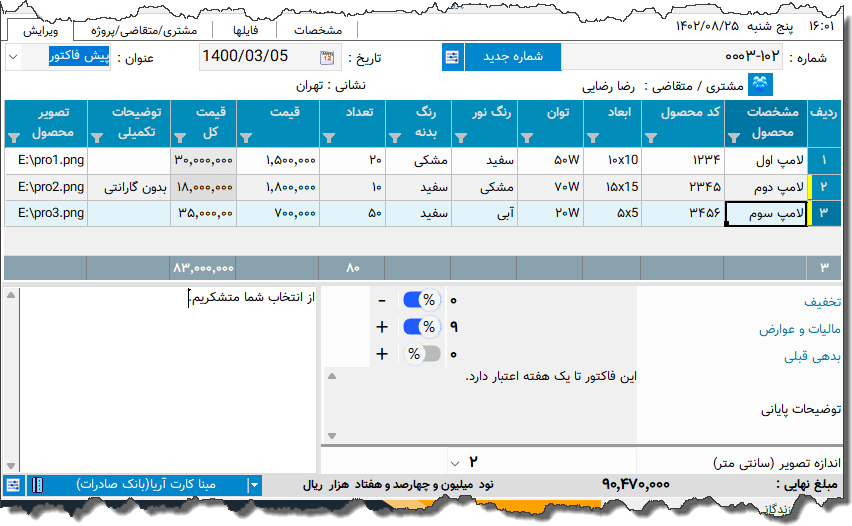Click the filter icon in رنگ نور column

[461, 138]
